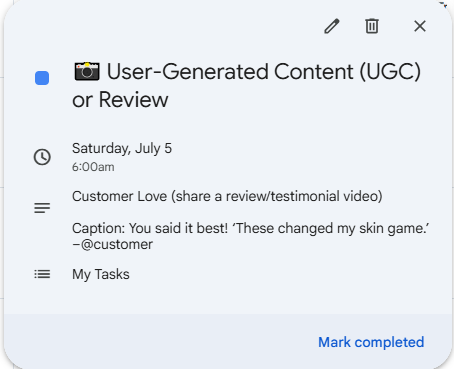Open the task editor with the pencil icon

(x=332, y=26)
